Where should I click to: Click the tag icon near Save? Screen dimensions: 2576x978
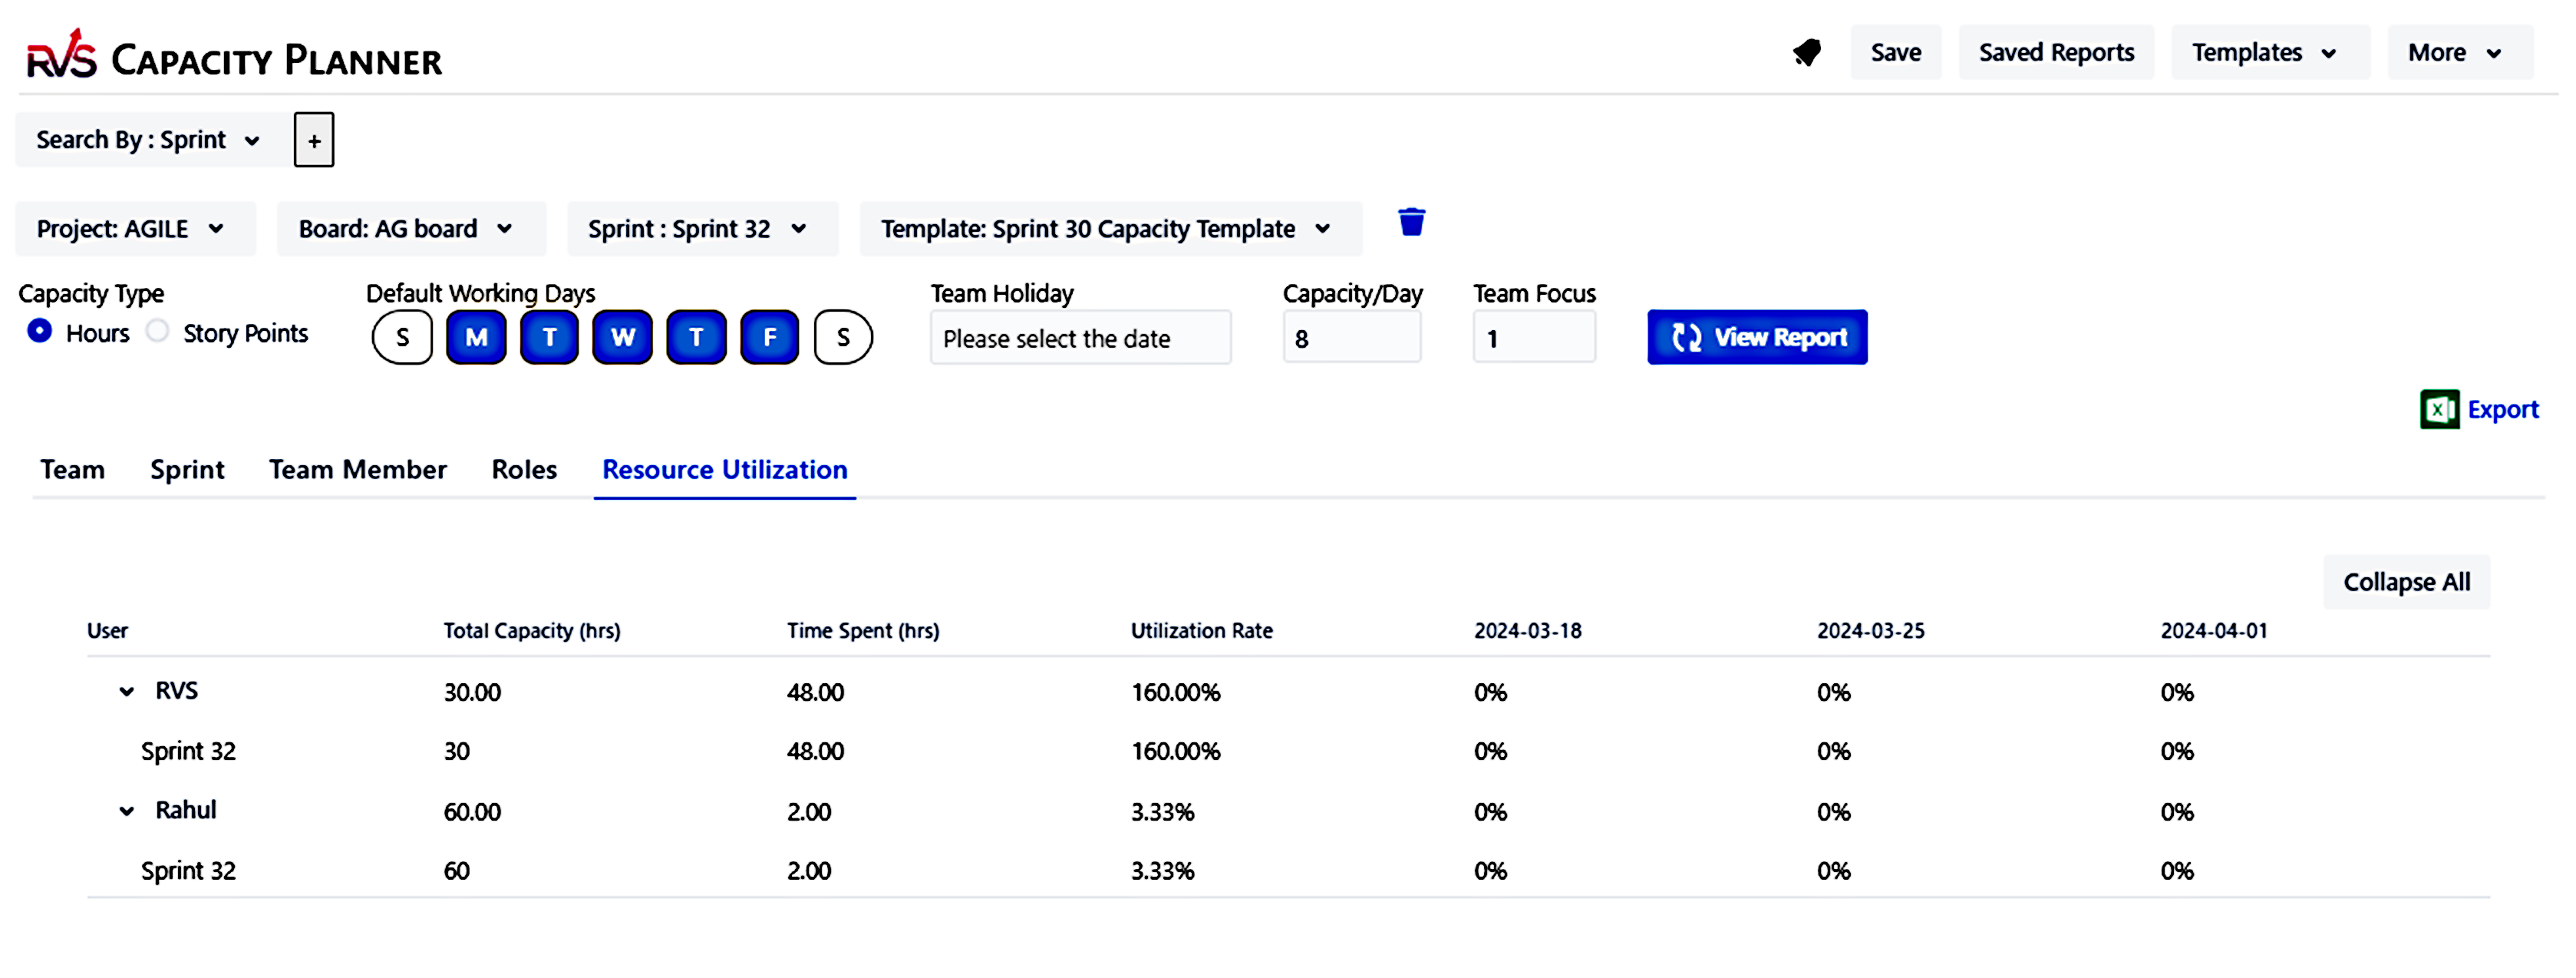(x=1806, y=52)
